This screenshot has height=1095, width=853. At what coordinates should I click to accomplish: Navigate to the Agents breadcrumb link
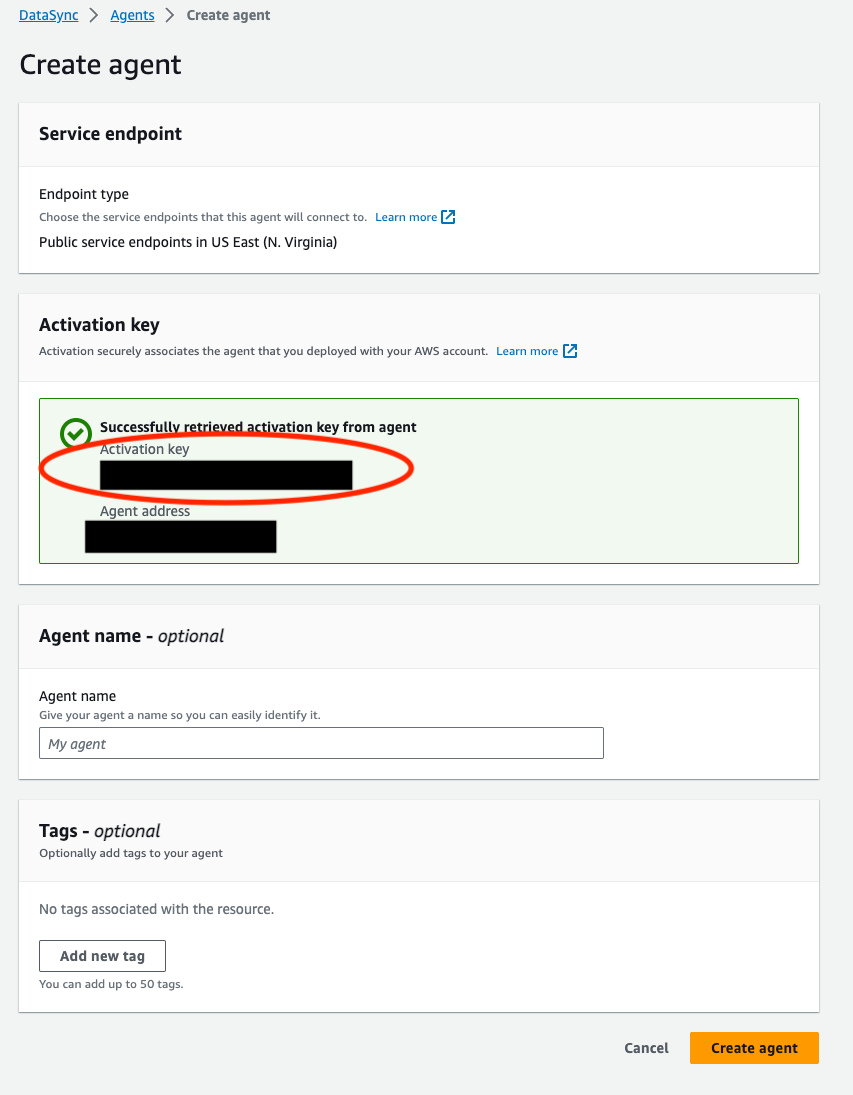pyautogui.click(x=132, y=15)
